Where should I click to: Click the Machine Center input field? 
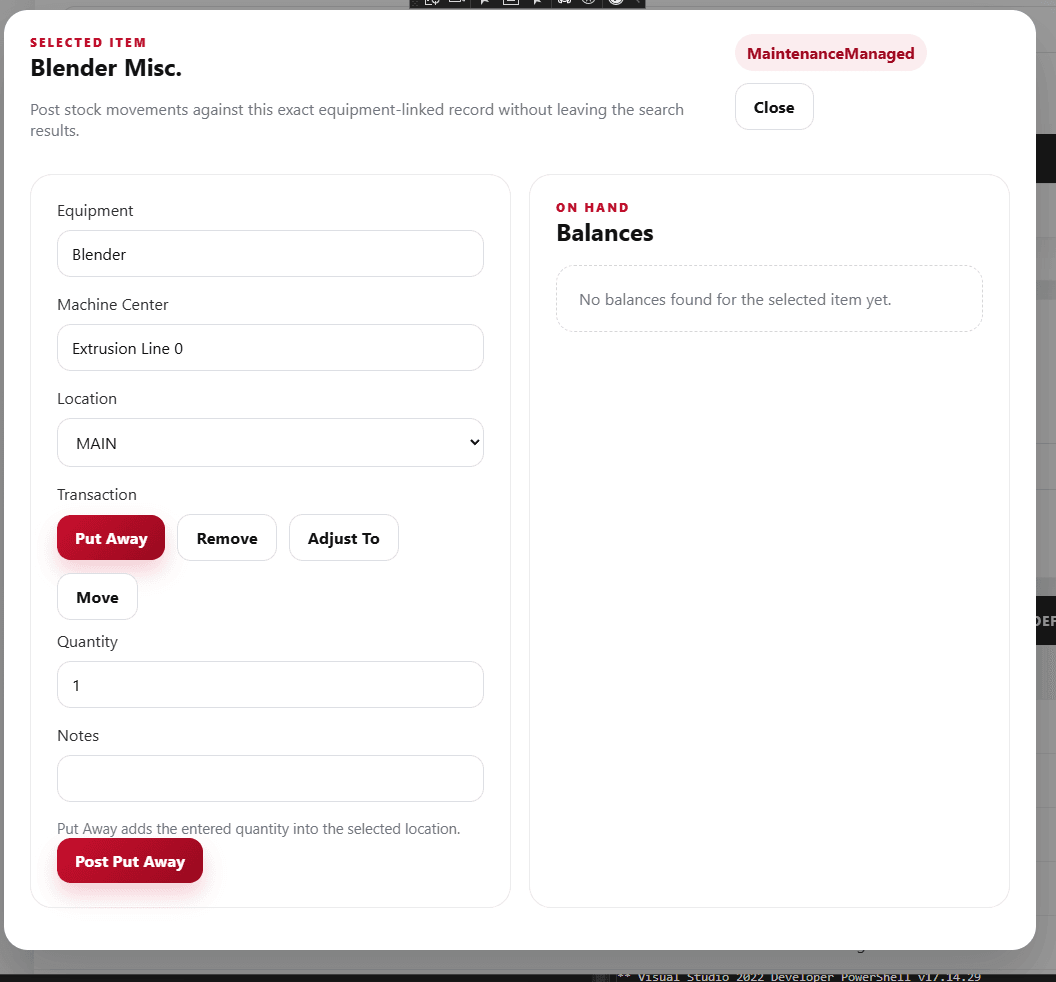[270, 348]
